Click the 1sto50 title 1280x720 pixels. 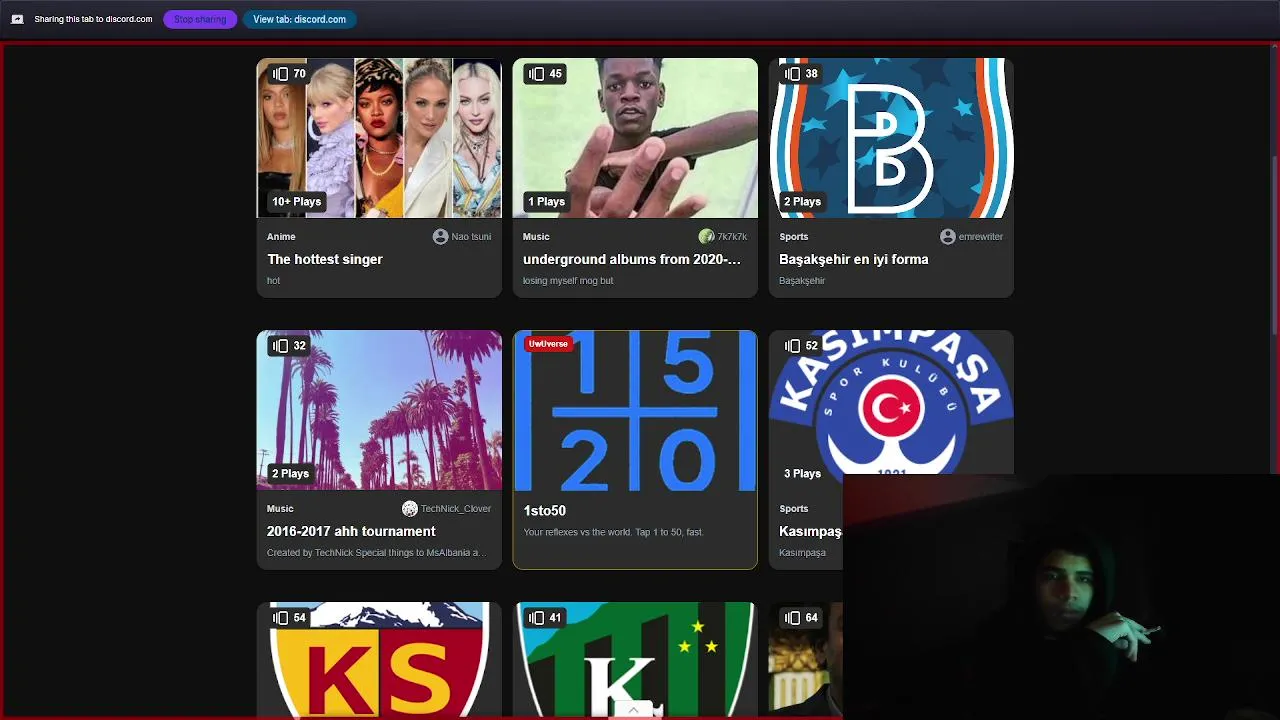tap(545, 510)
